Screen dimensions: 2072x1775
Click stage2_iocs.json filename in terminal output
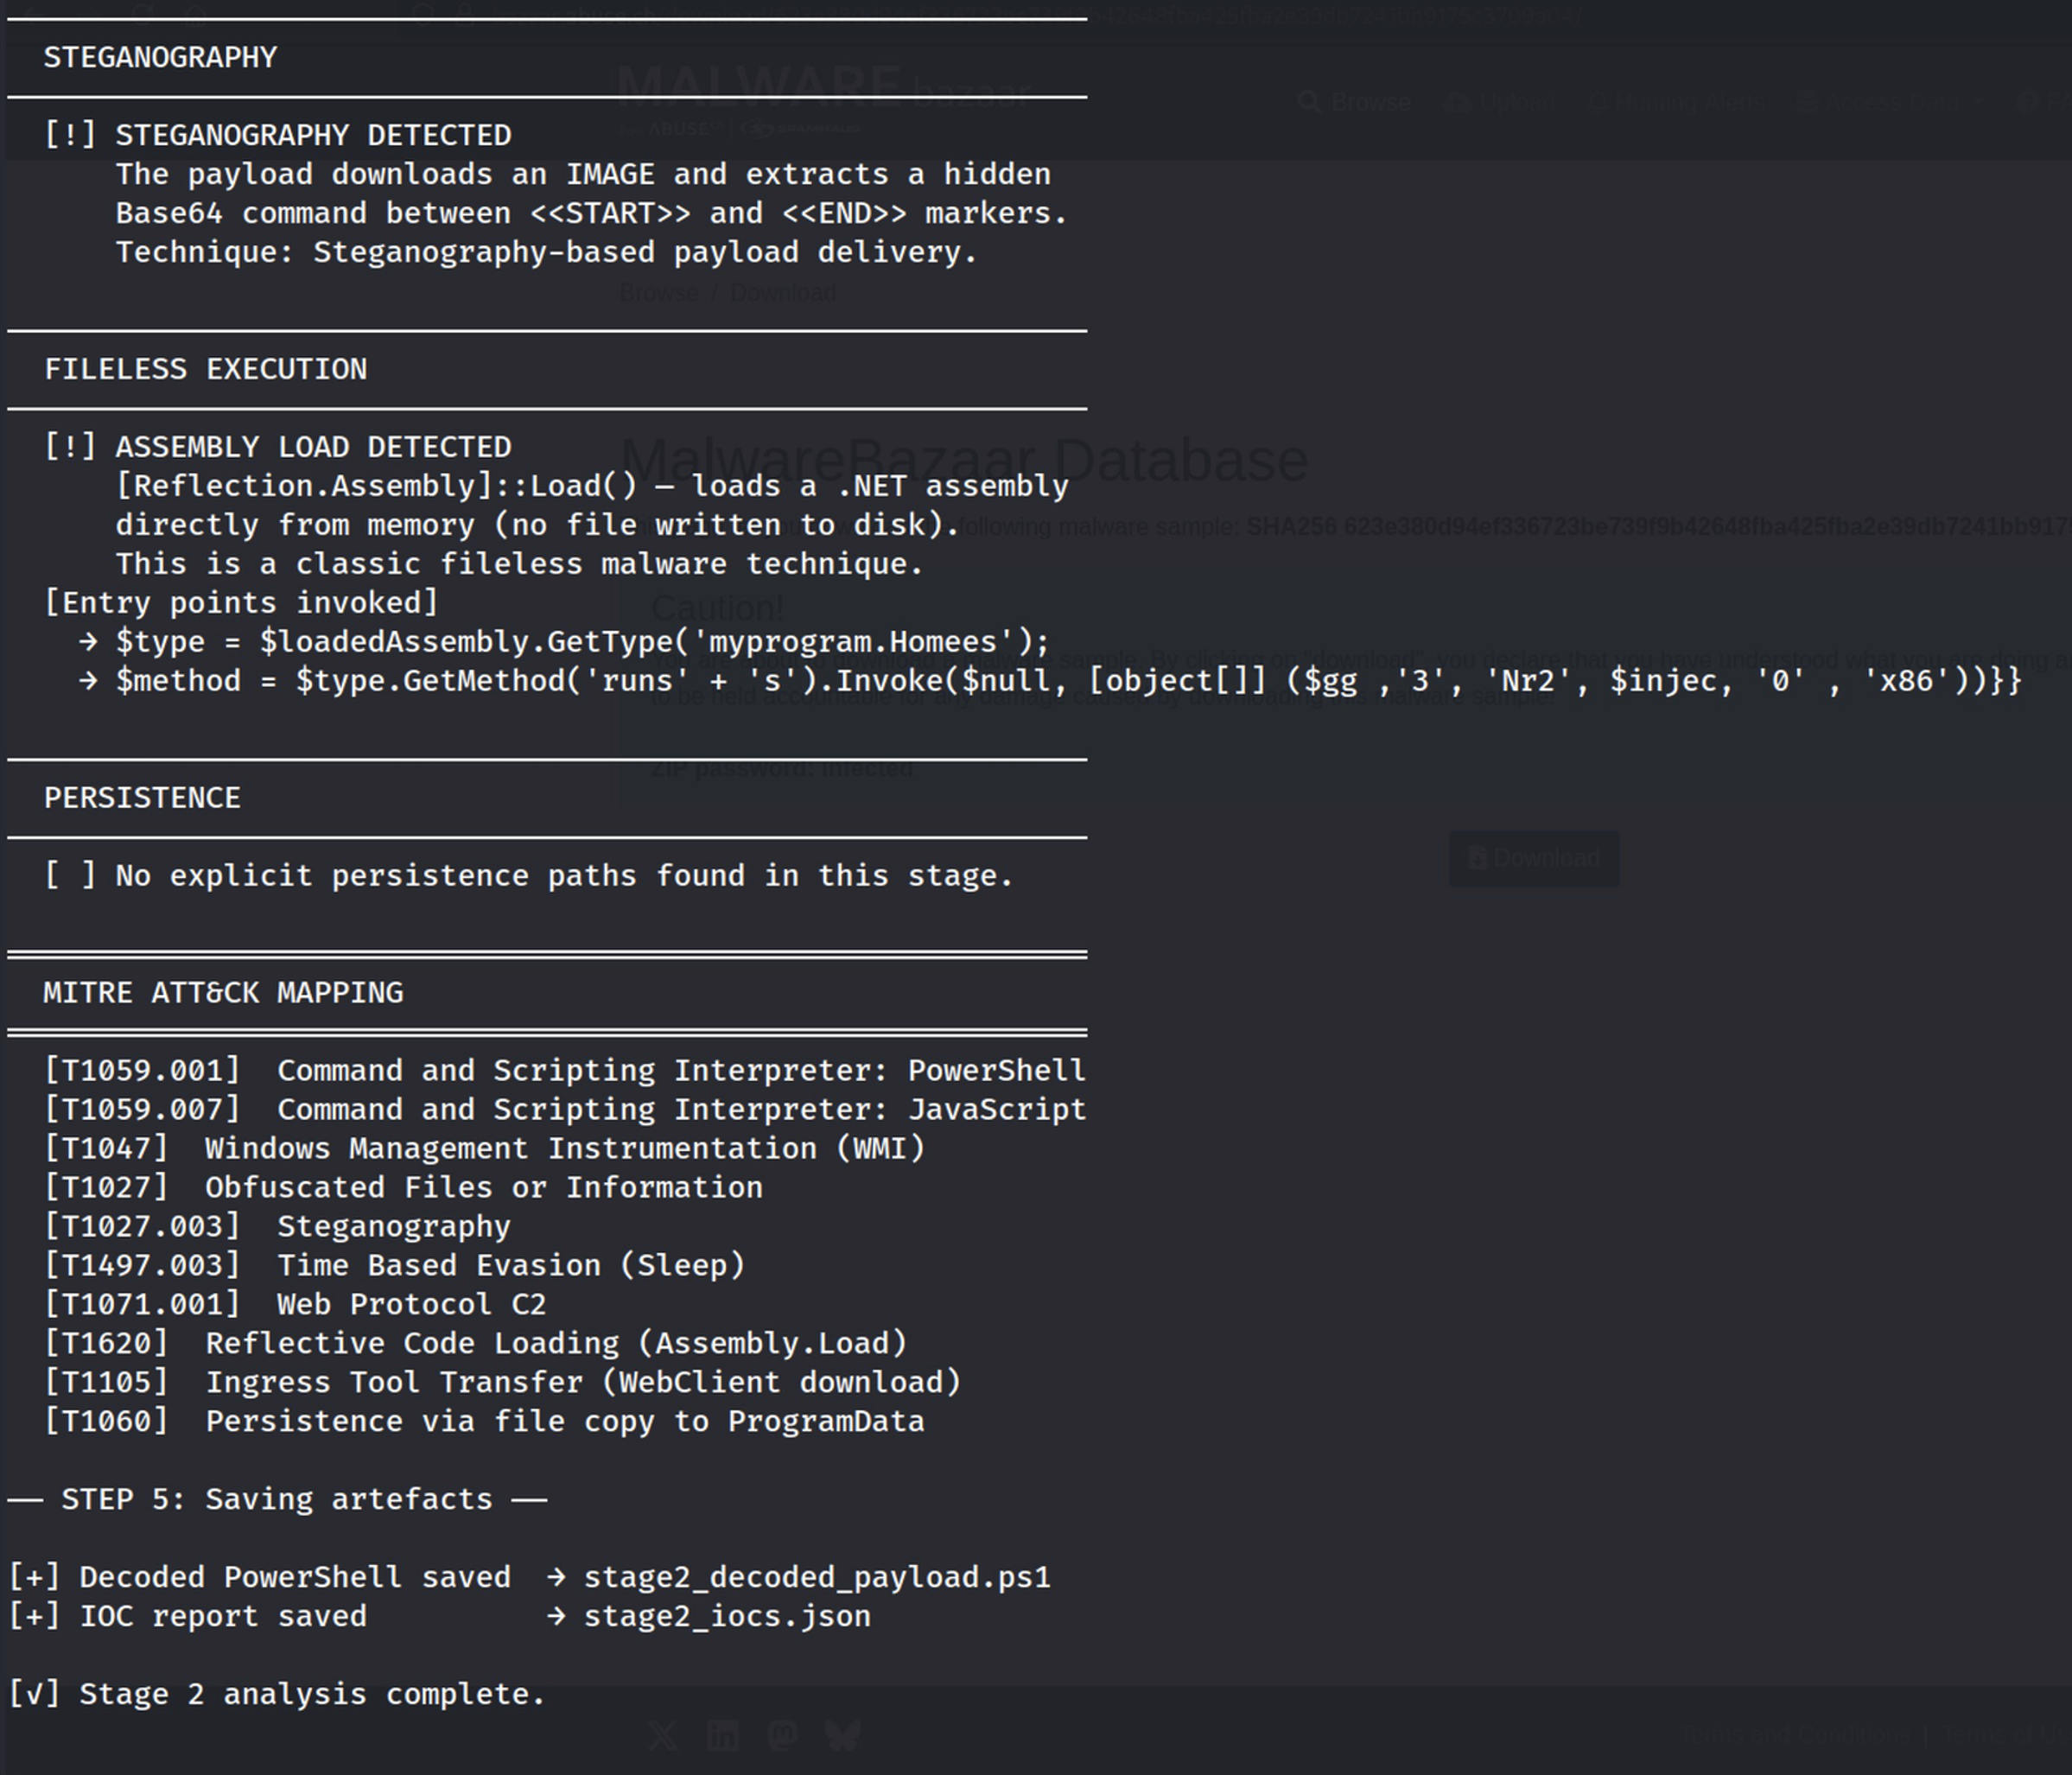click(727, 1616)
